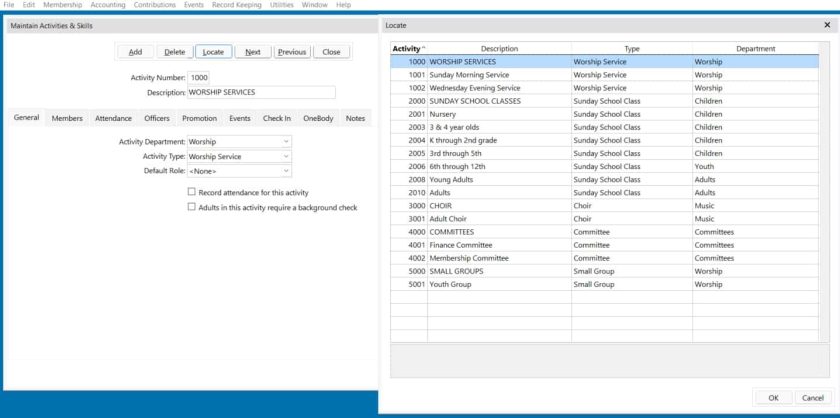Click the Locate button

pos(213,52)
